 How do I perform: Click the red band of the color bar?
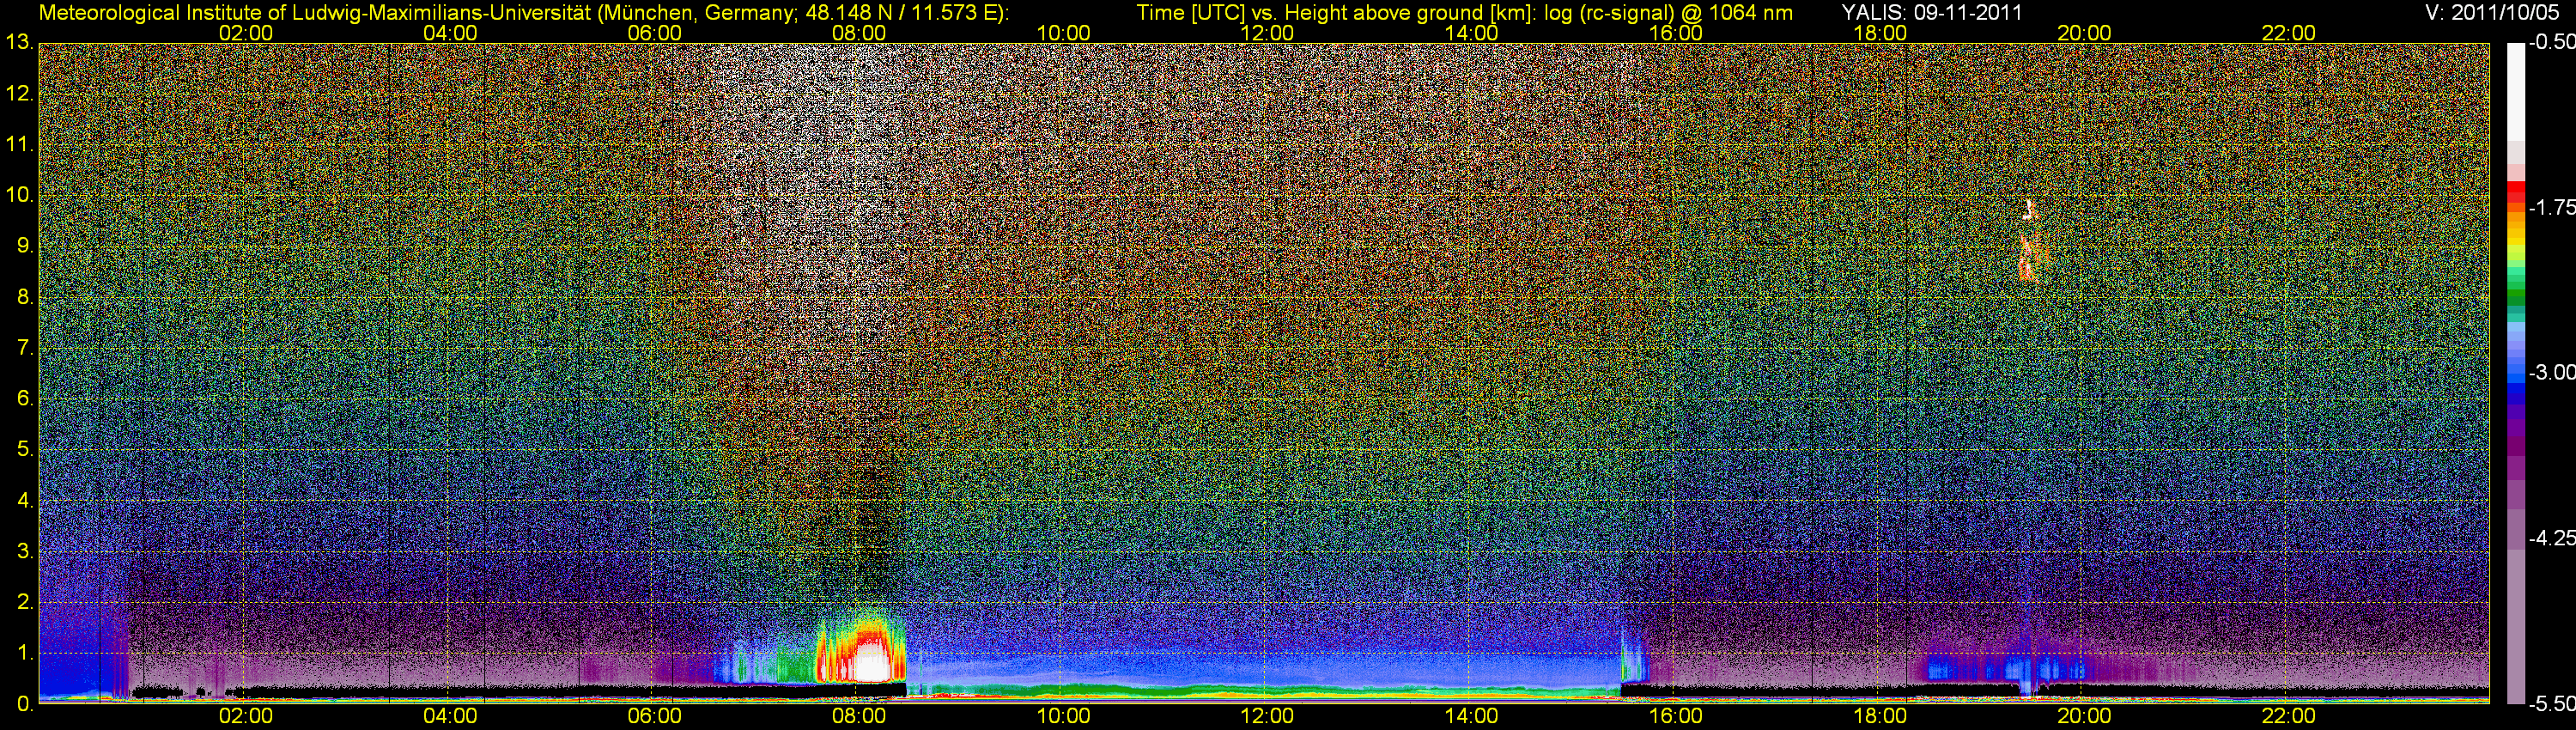[2515, 191]
